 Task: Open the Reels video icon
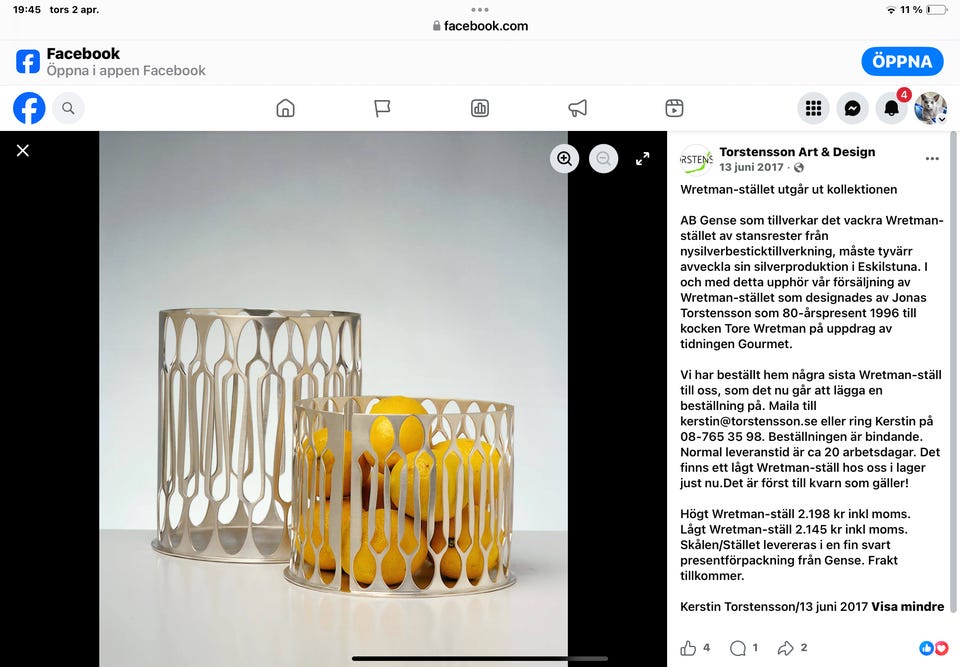point(674,108)
